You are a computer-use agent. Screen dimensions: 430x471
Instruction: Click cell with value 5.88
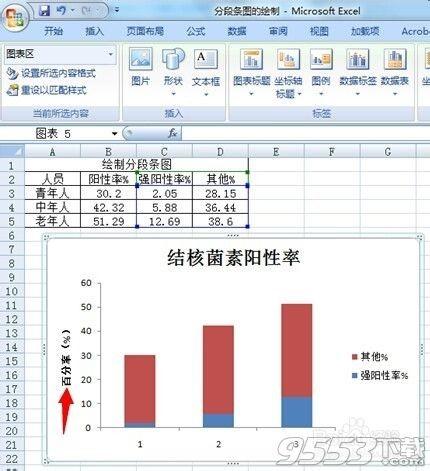coord(164,207)
